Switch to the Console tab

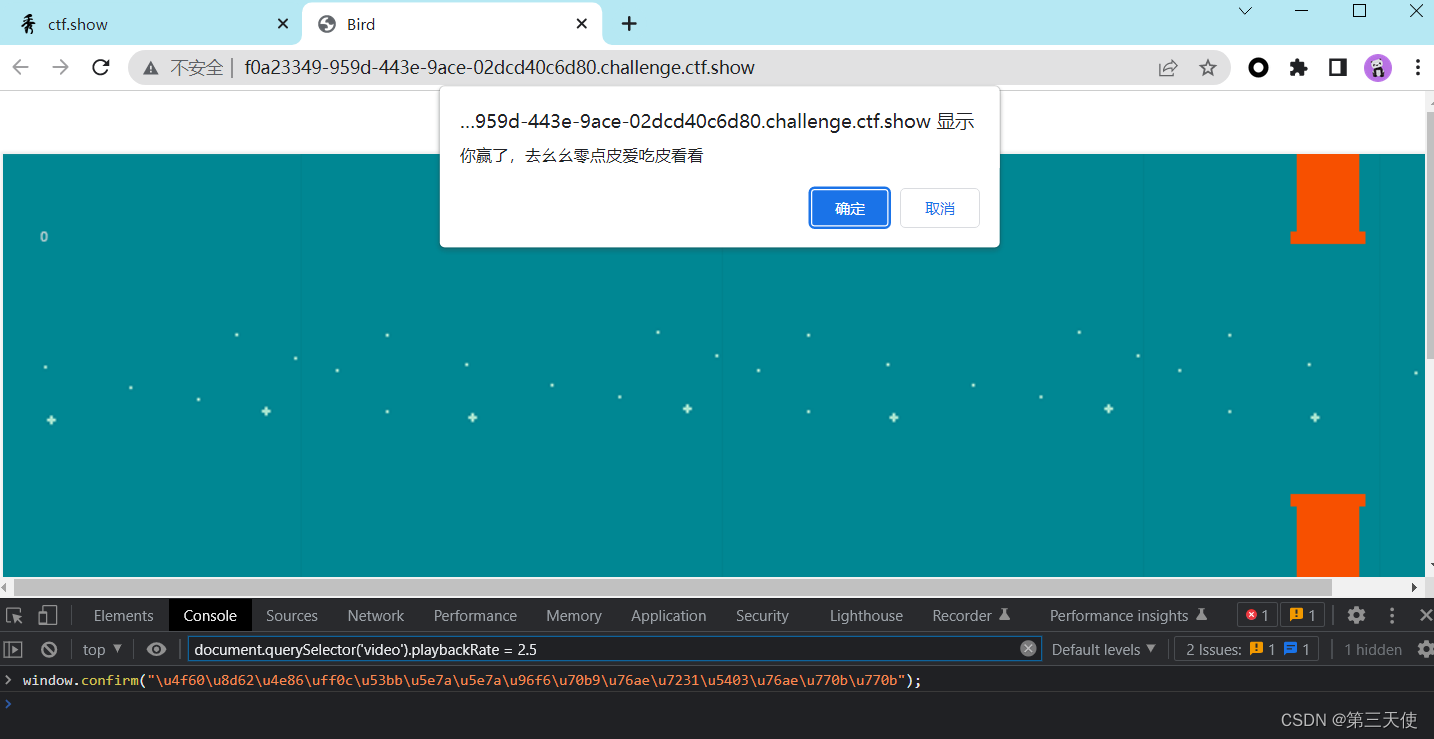pos(210,615)
